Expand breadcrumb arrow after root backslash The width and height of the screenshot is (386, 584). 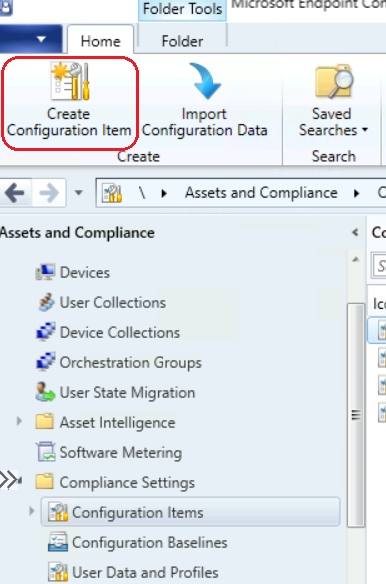pyautogui.click(x=164, y=193)
